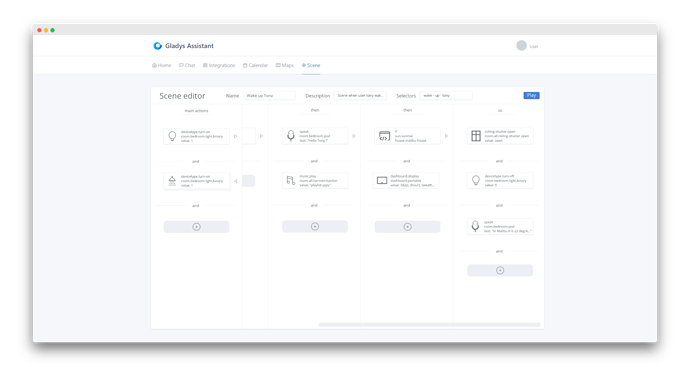This screenshot has height=367, width=690.
Task: Open the user avatar in the header
Action: coord(521,46)
